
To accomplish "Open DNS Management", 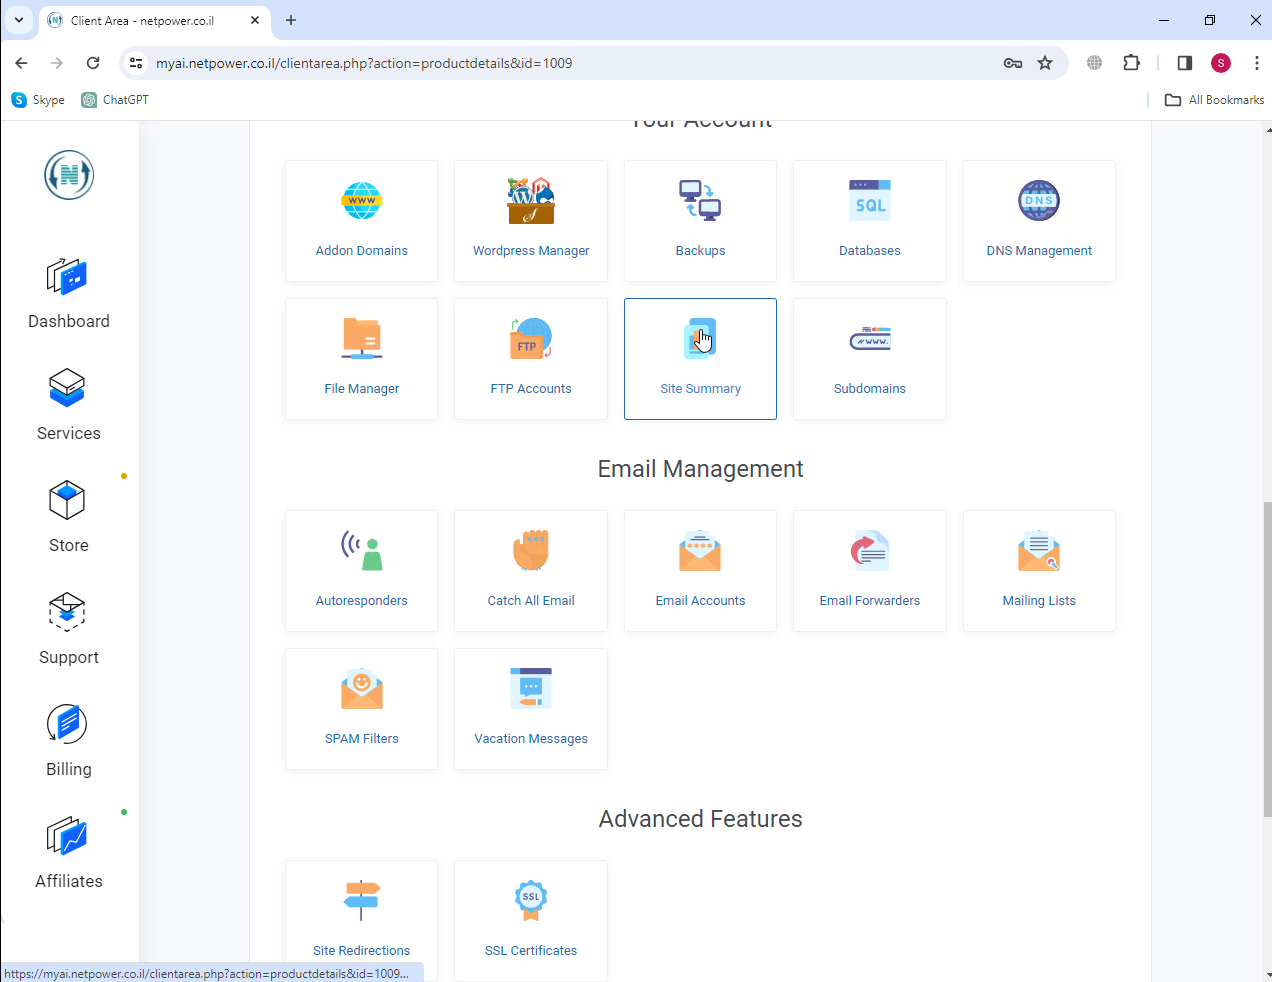I will [1038, 221].
